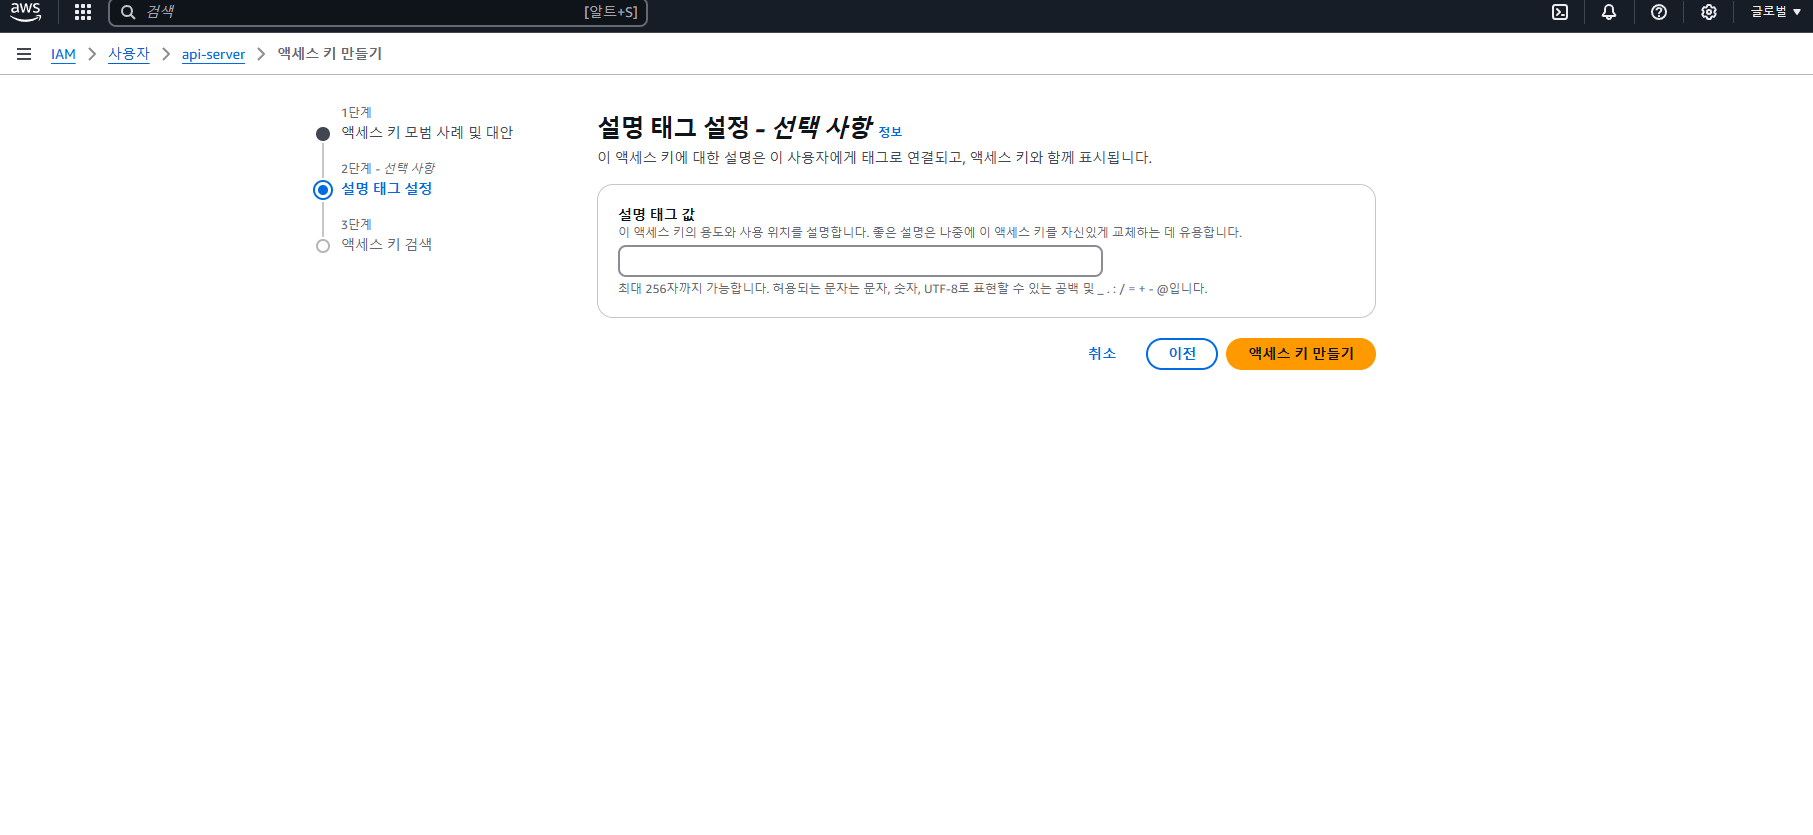Go to 사용자 breadcrumb link
This screenshot has width=1813, height=835.
129,54
